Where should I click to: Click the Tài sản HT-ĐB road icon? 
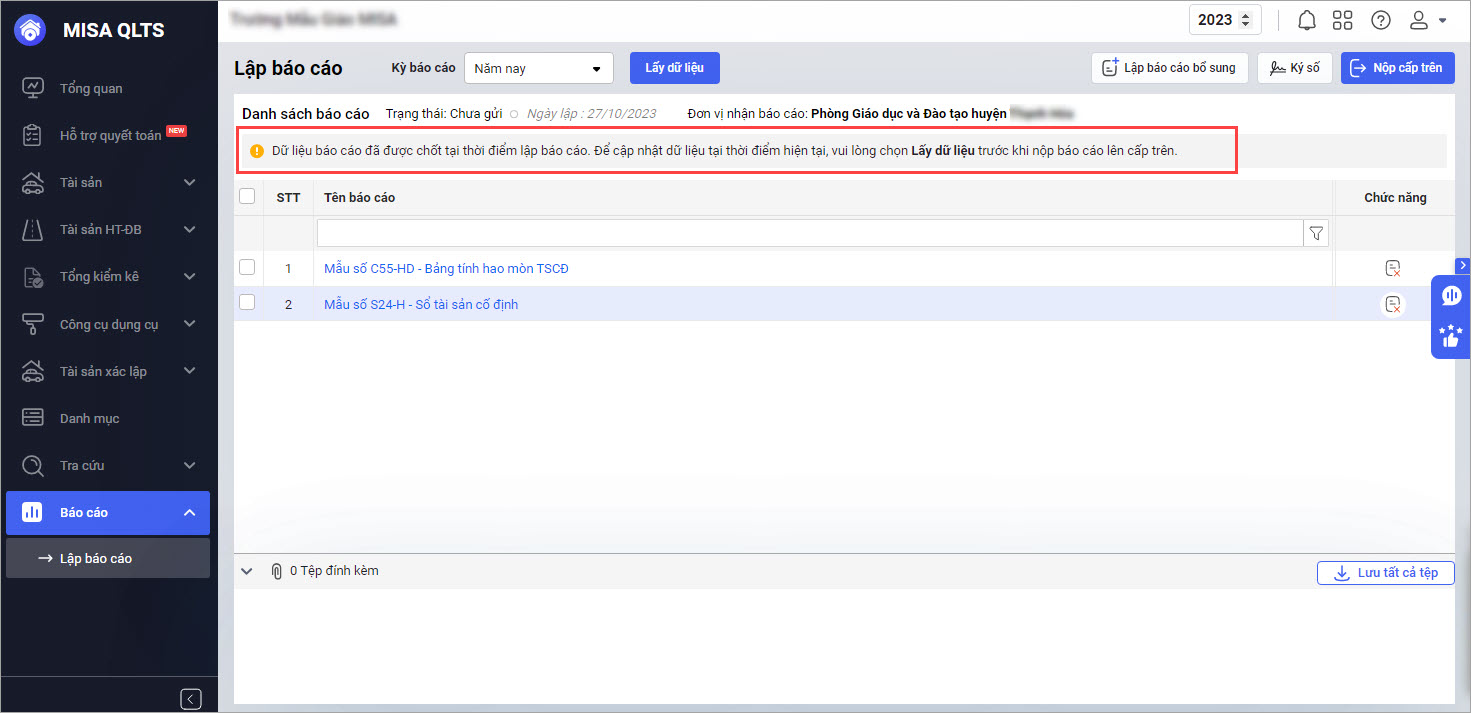(33, 229)
